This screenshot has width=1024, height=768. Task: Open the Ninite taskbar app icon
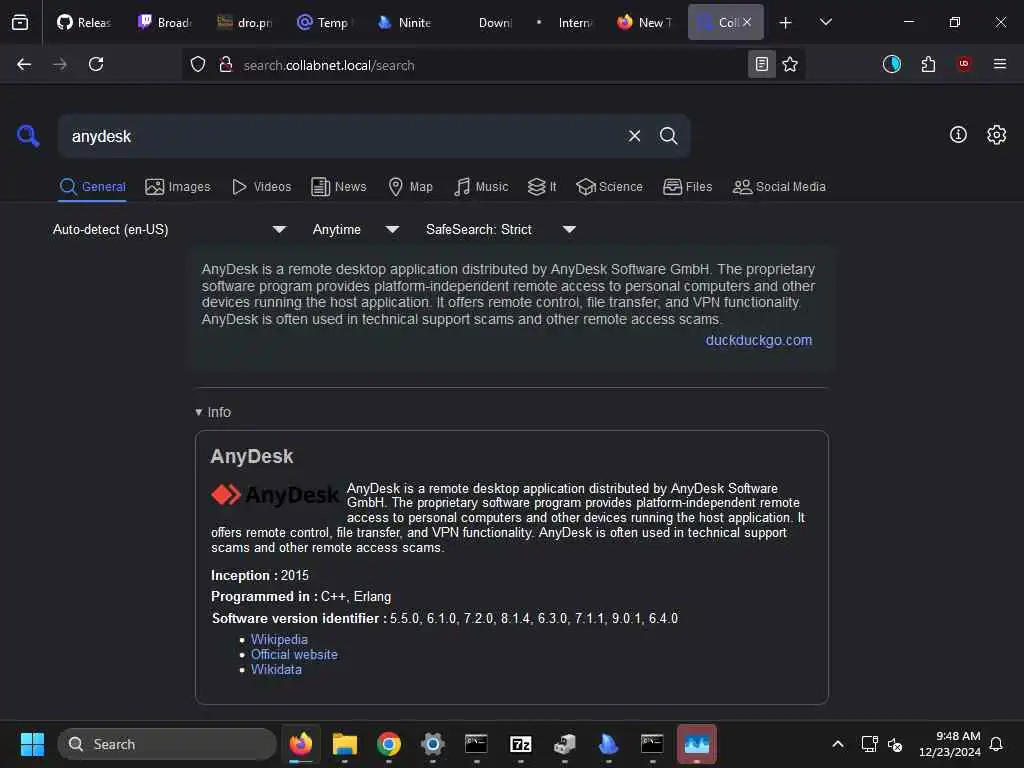point(608,744)
